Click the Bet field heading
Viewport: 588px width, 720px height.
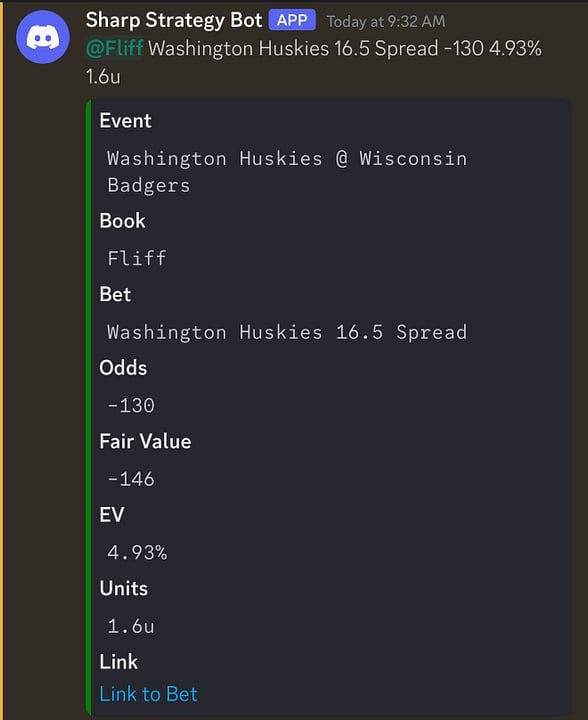coord(115,294)
